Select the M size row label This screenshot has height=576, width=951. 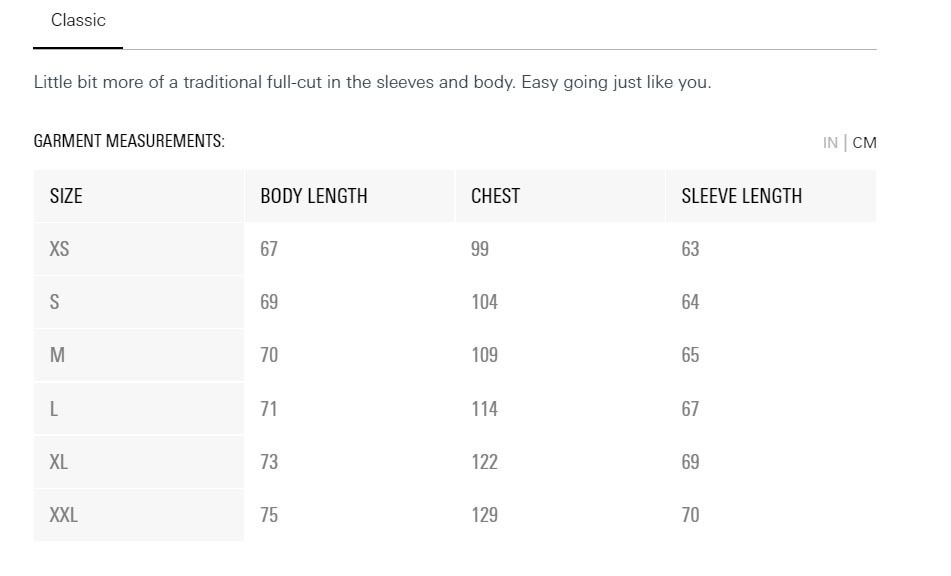click(x=57, y=355)
